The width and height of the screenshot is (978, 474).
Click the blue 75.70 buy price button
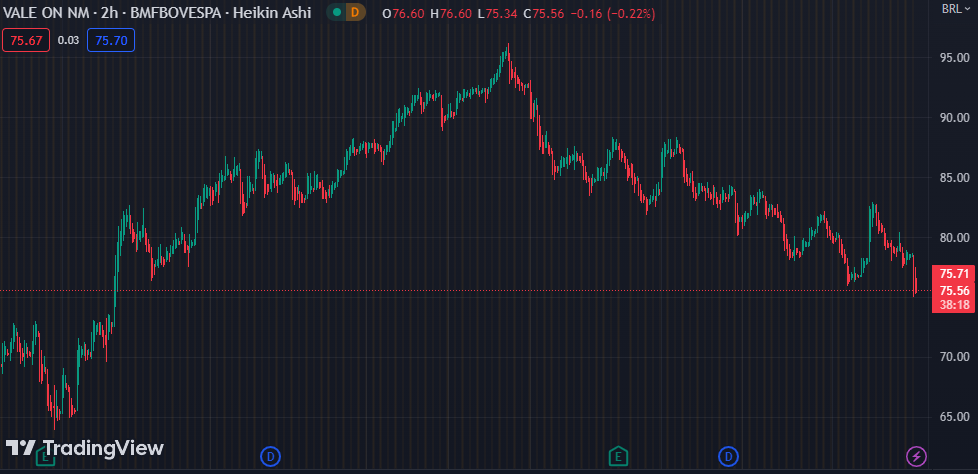(111, 40)
